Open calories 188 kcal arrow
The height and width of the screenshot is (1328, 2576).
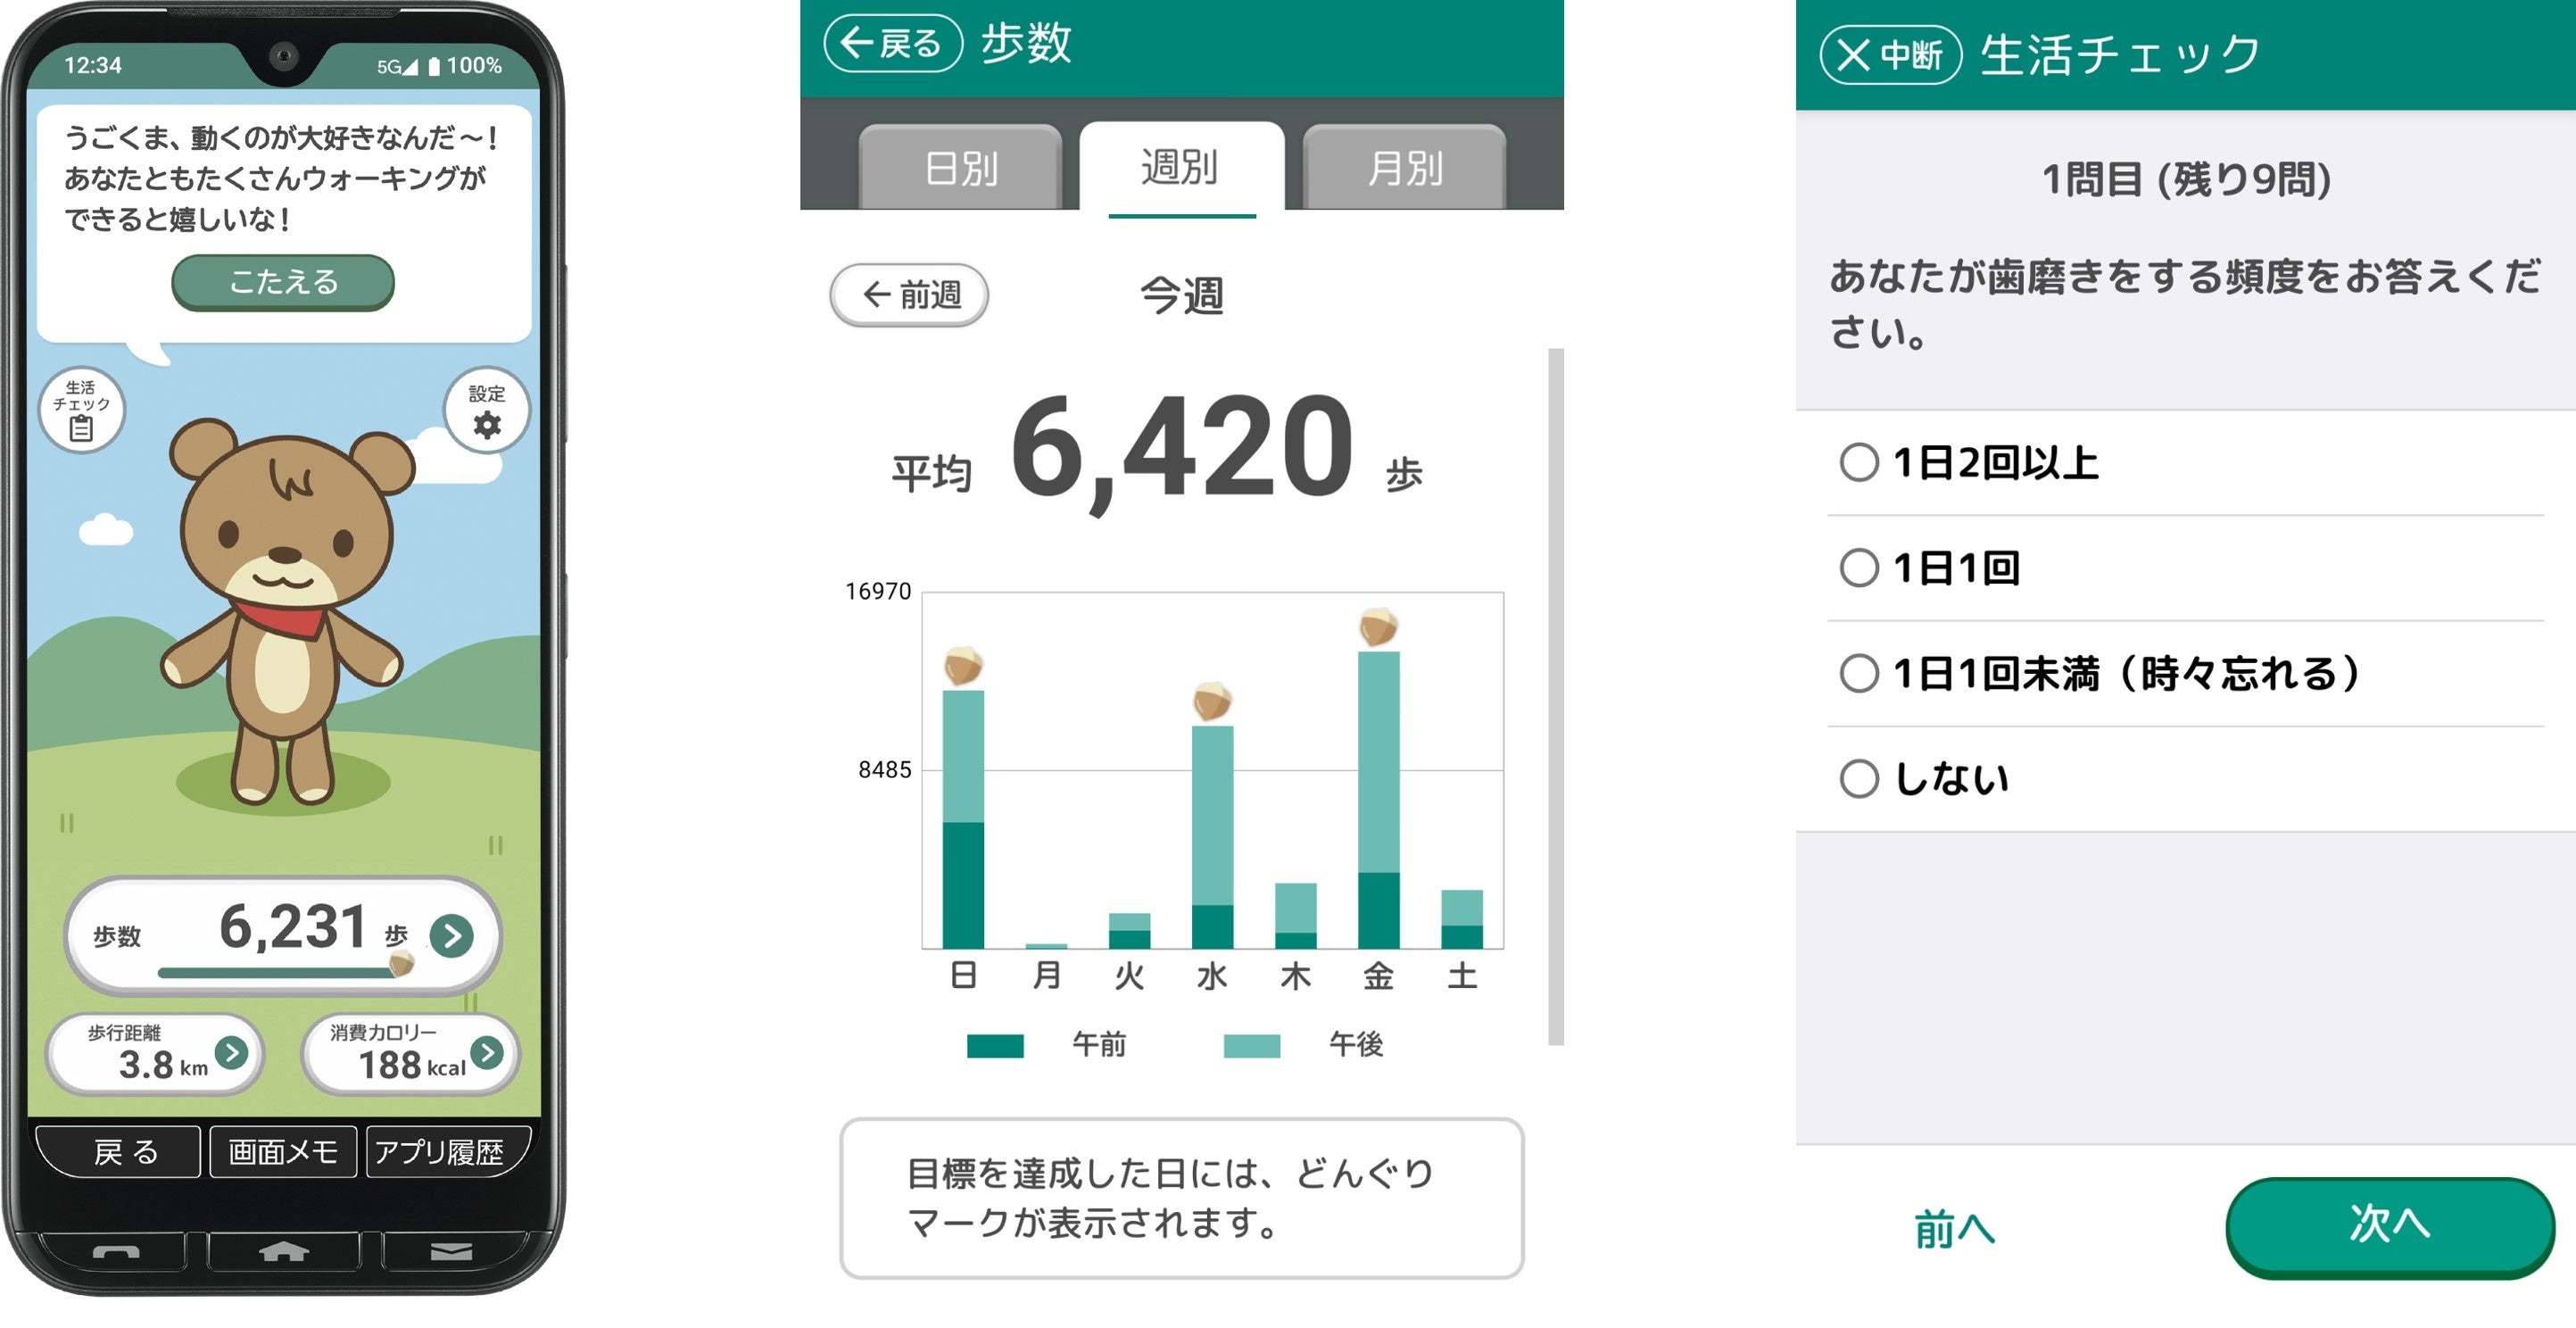coord(487,1052)
